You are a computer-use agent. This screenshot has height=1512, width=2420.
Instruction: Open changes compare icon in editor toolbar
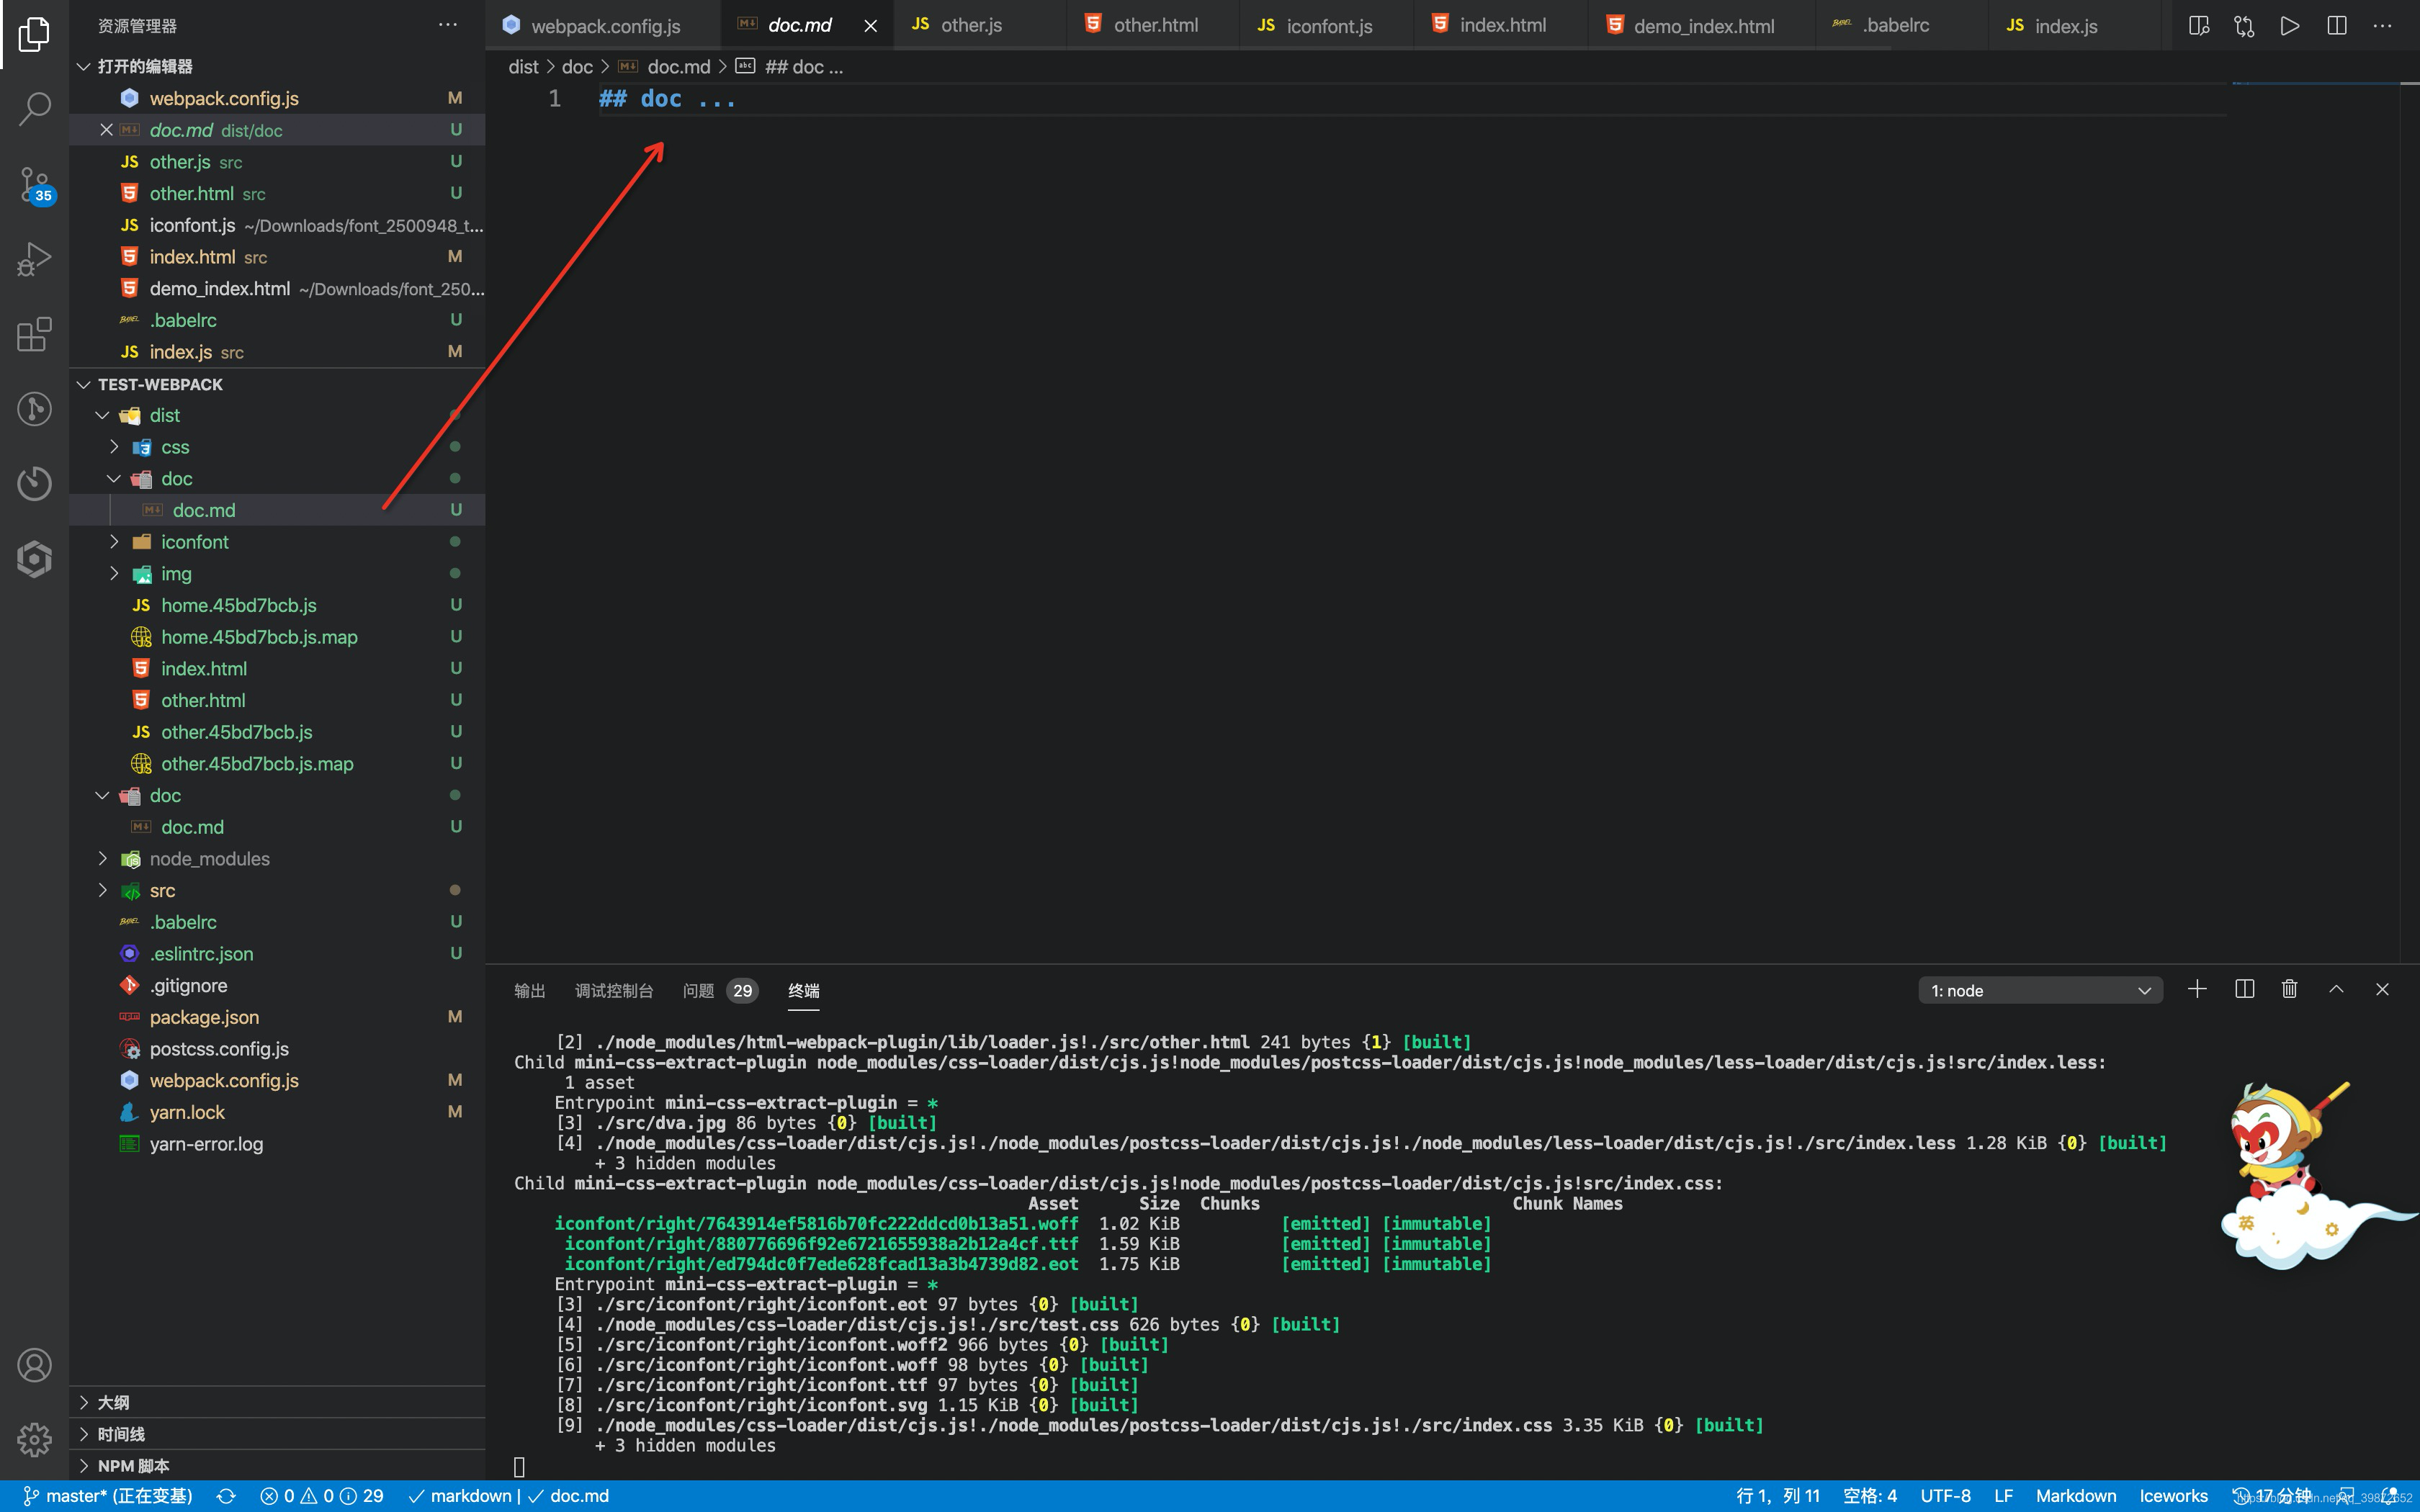coord(2244,26)
